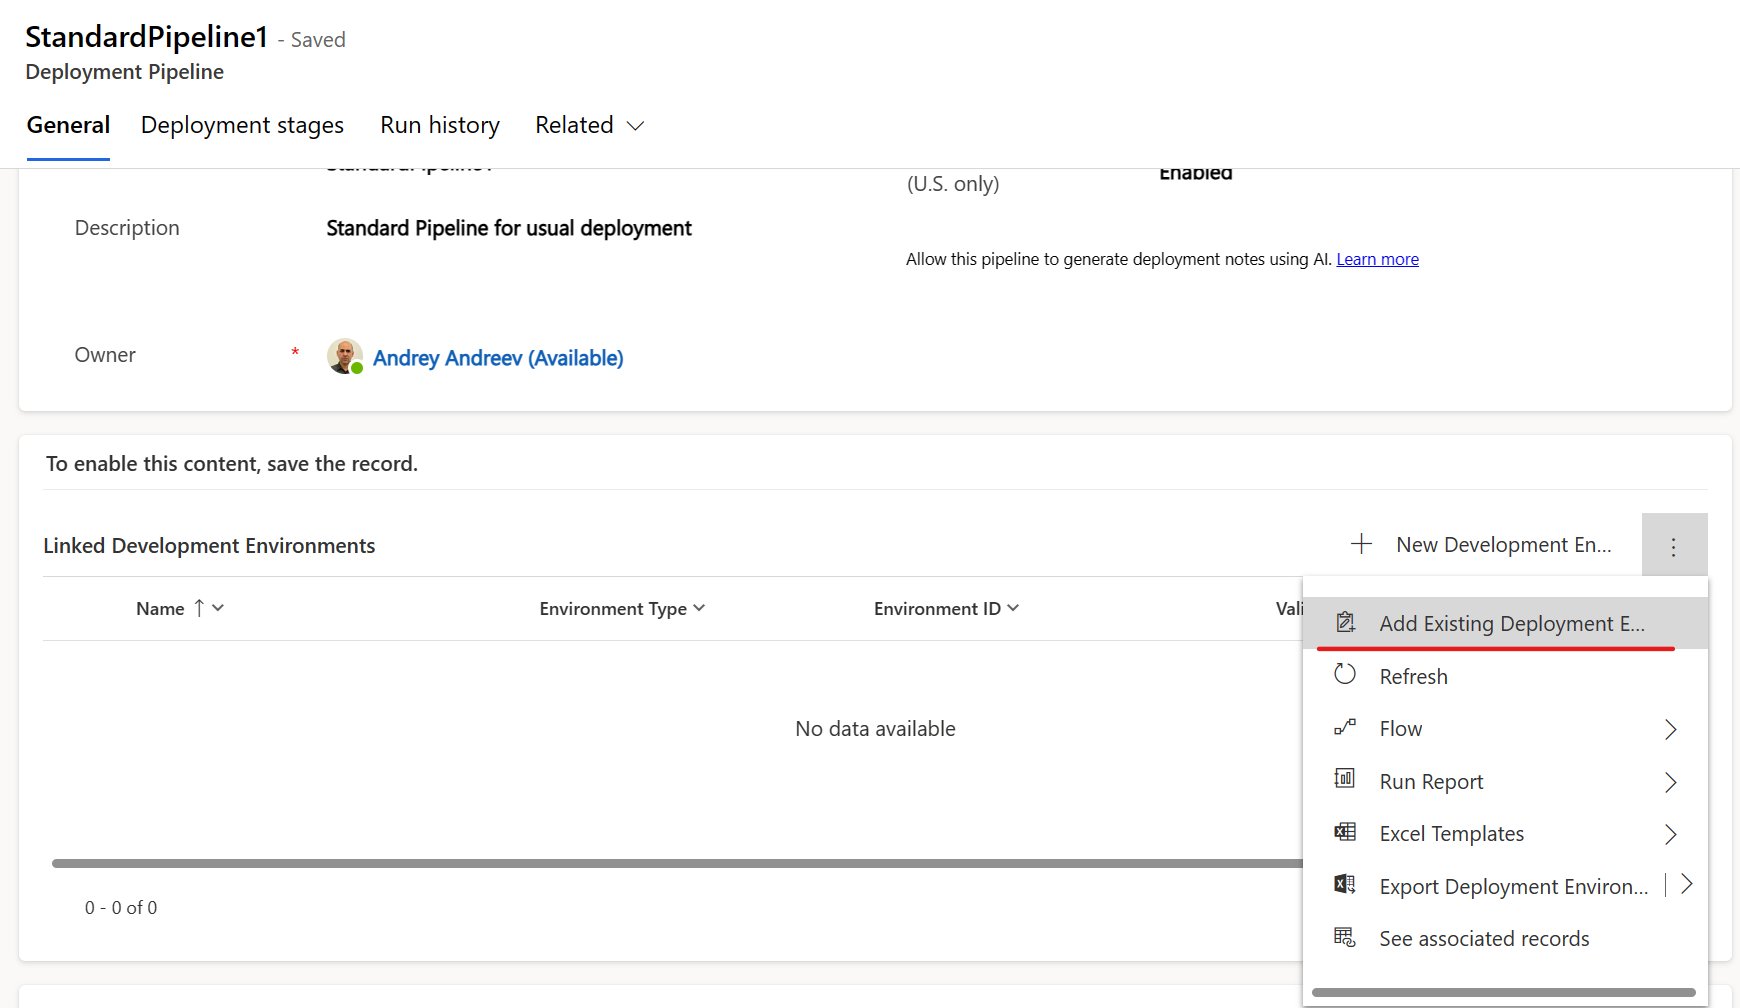
Task: Click the Export Deployment Environments Excel icon
Action: pyautogui.click(x=1345, y=885)
